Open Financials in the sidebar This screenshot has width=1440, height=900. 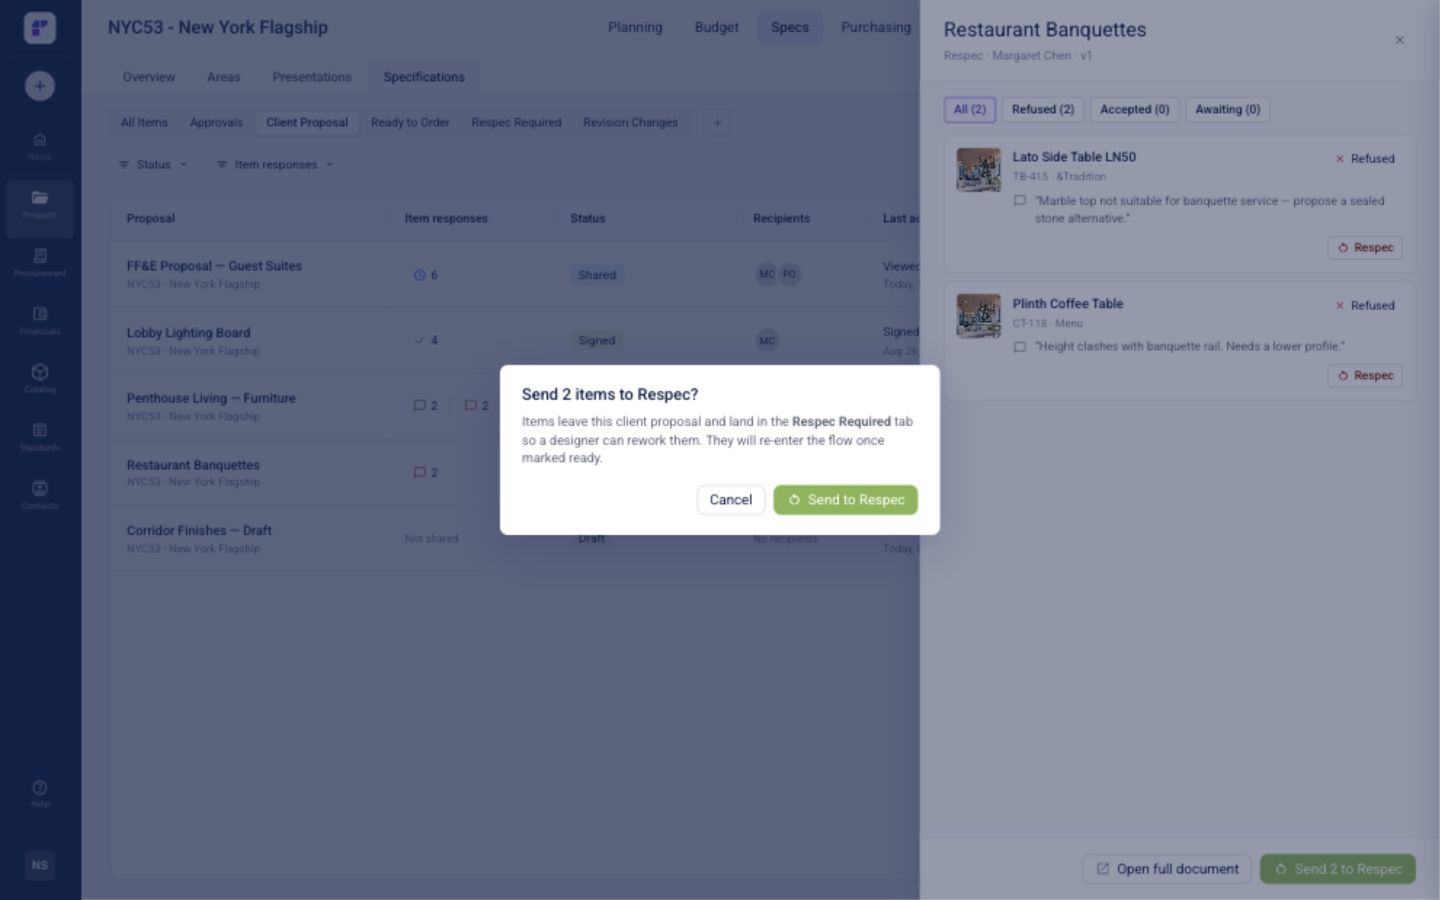40,320
